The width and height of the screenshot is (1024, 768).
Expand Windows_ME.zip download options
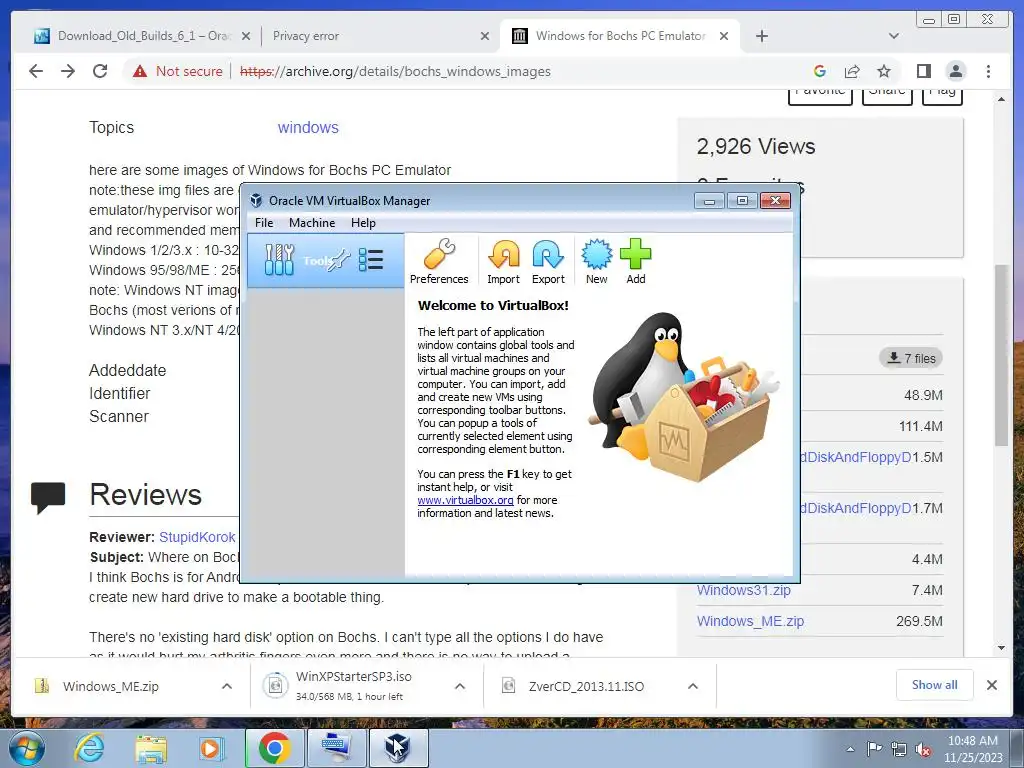[x=227, y=686]
